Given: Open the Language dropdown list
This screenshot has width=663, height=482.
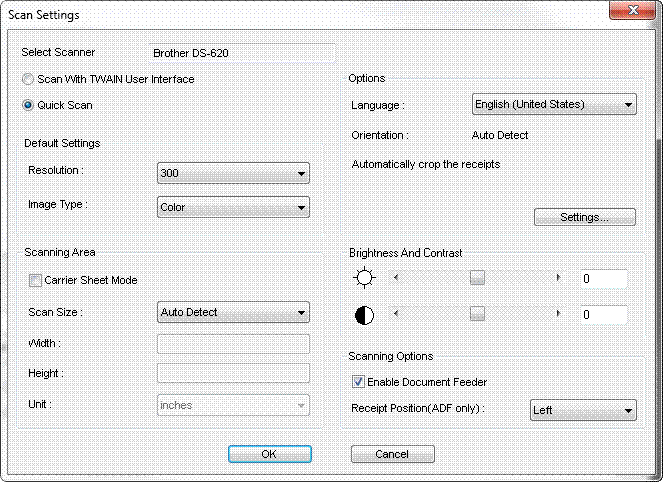Looking at the screenshot, I should pyautogui.click(x=554, y=104).
